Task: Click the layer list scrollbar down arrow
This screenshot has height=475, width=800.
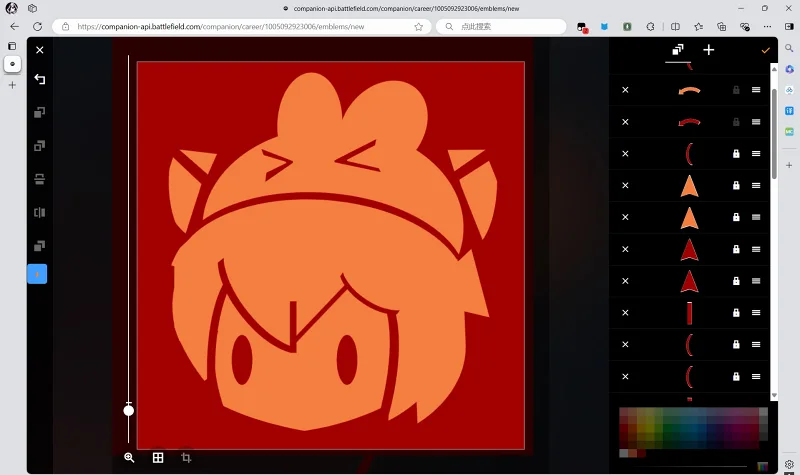Action: pyautogui.click(x=774, y=395)
